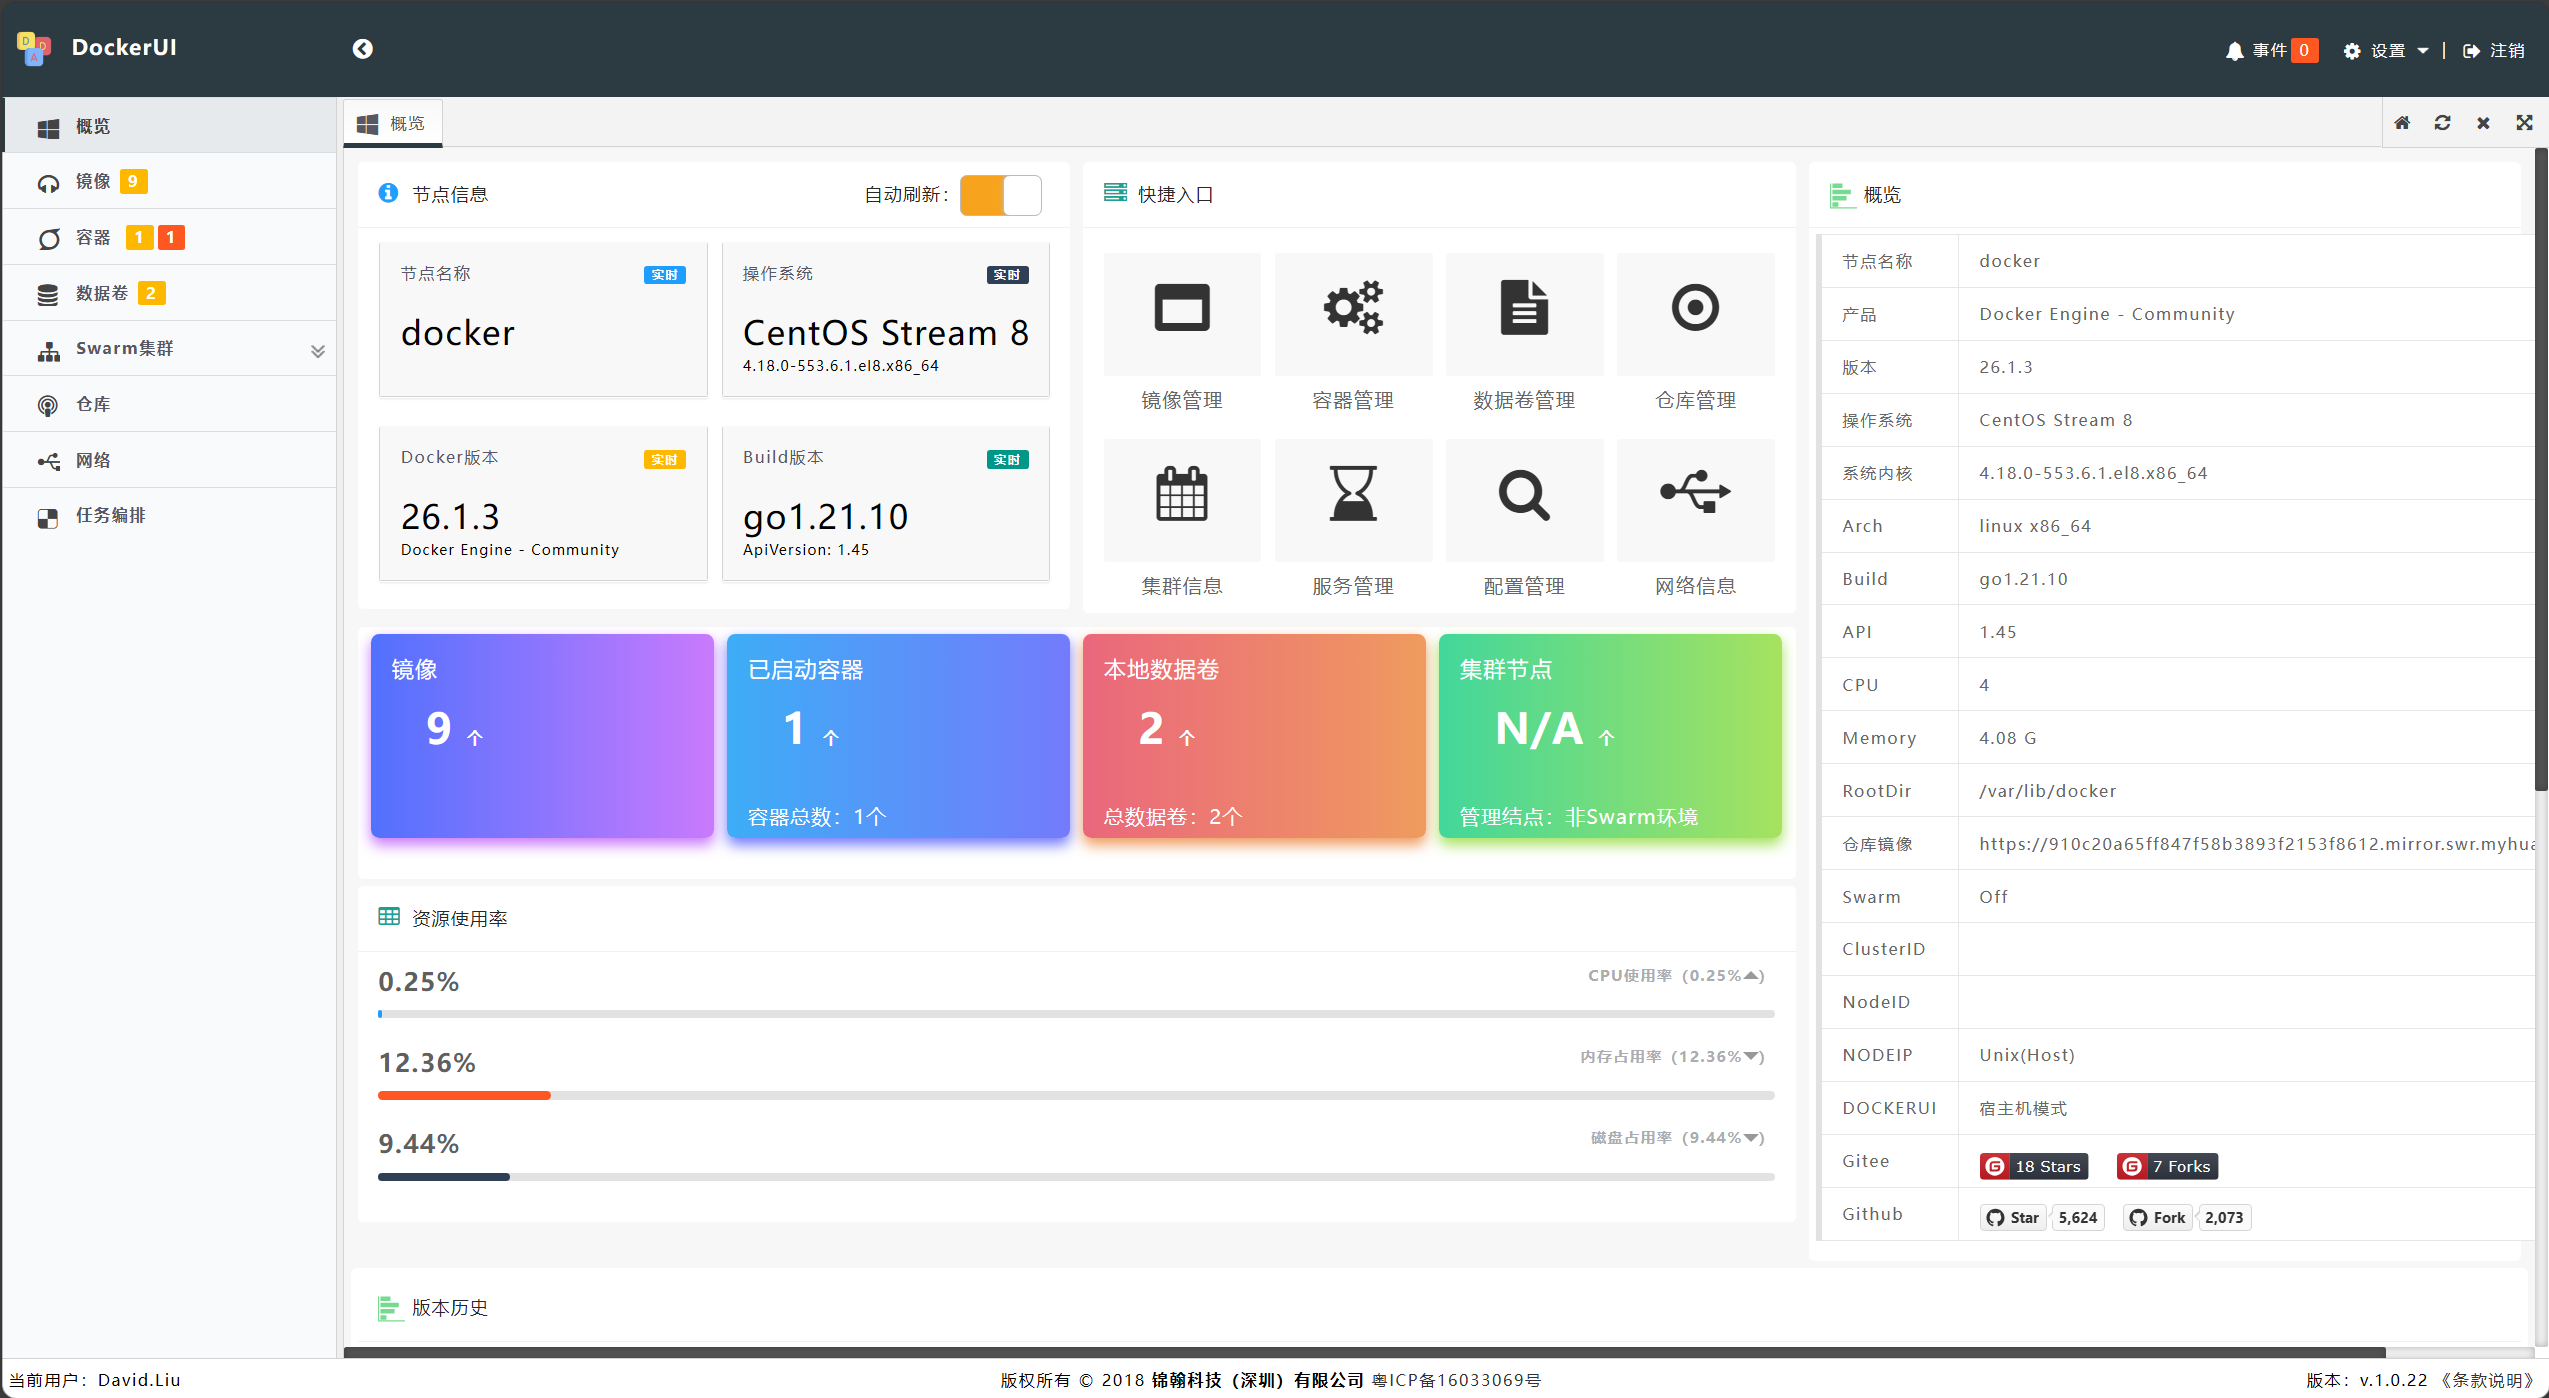The width and height of the screenshot is (2549, 1398).
Task: Click the Github Star button
Action: click(2013, 1217)
